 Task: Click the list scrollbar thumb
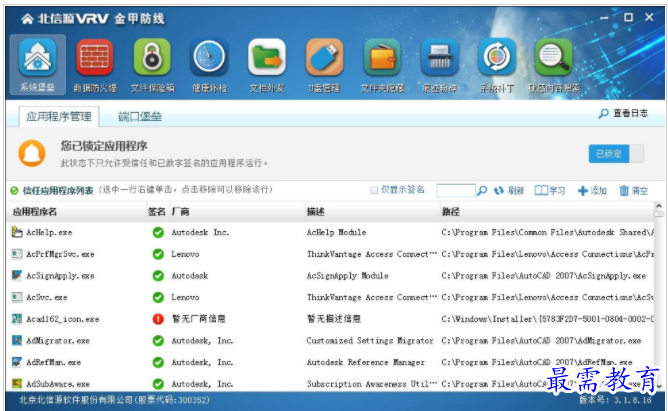(x=659, y=214)
